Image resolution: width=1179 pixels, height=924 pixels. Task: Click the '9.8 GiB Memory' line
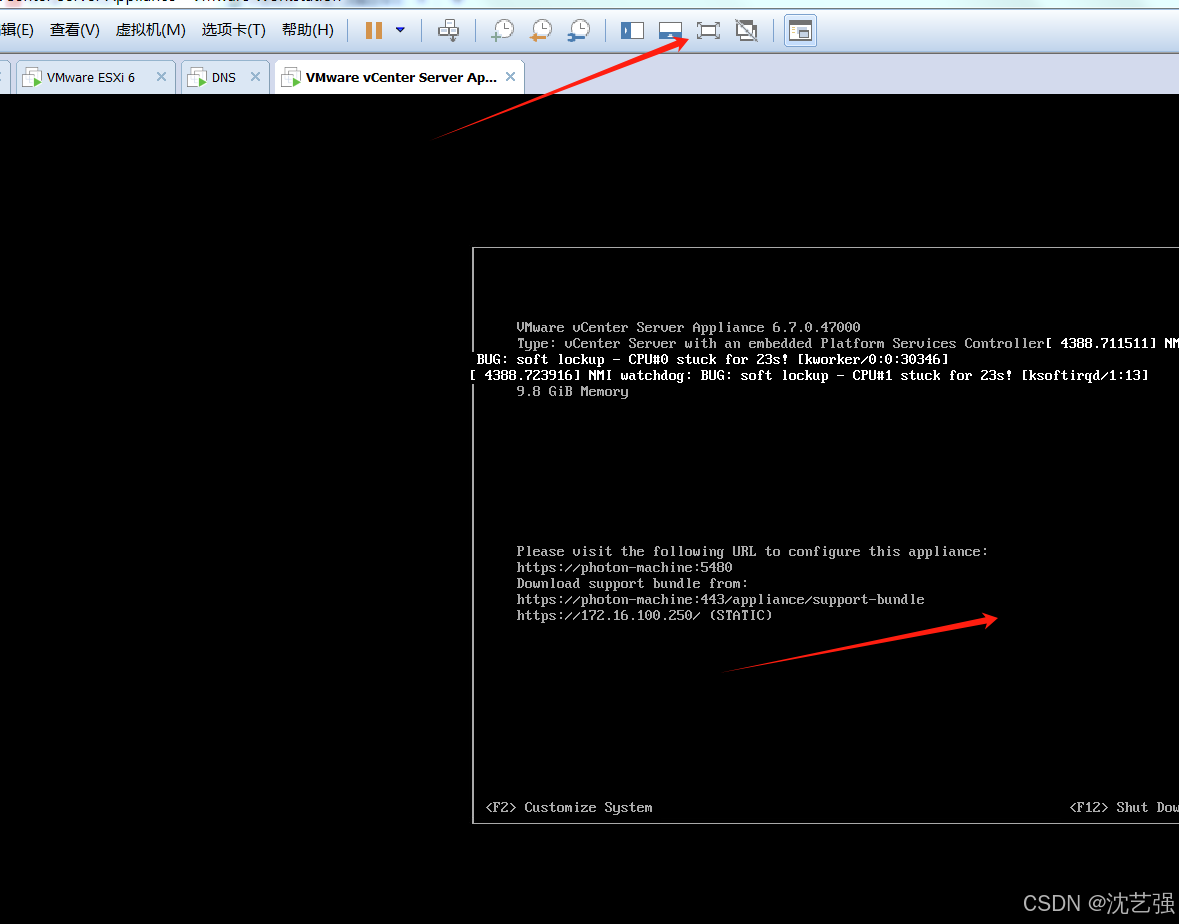572,392
